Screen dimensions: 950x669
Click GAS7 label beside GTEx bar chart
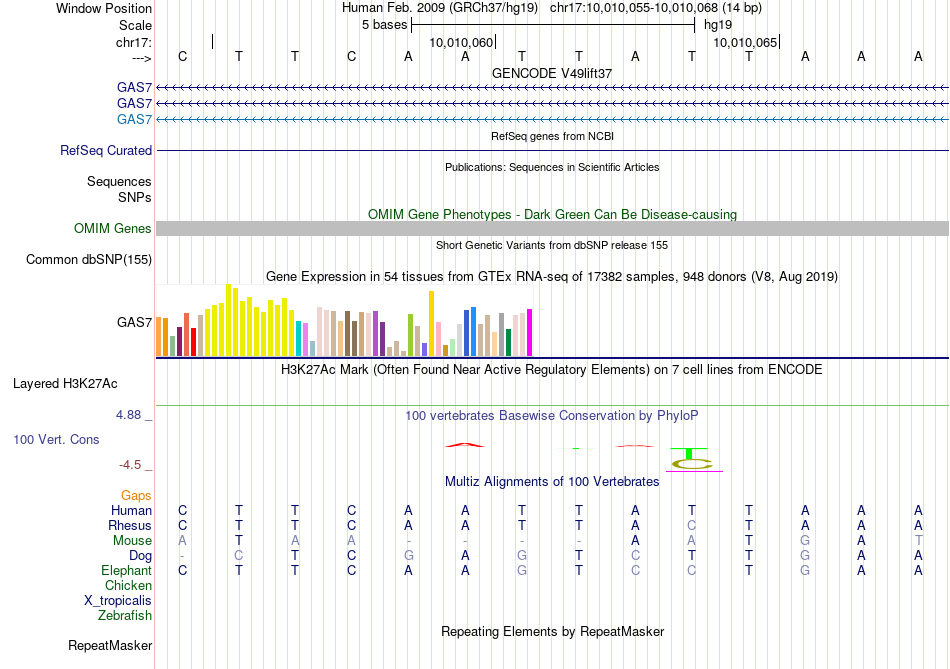click(x=134, y=322)
